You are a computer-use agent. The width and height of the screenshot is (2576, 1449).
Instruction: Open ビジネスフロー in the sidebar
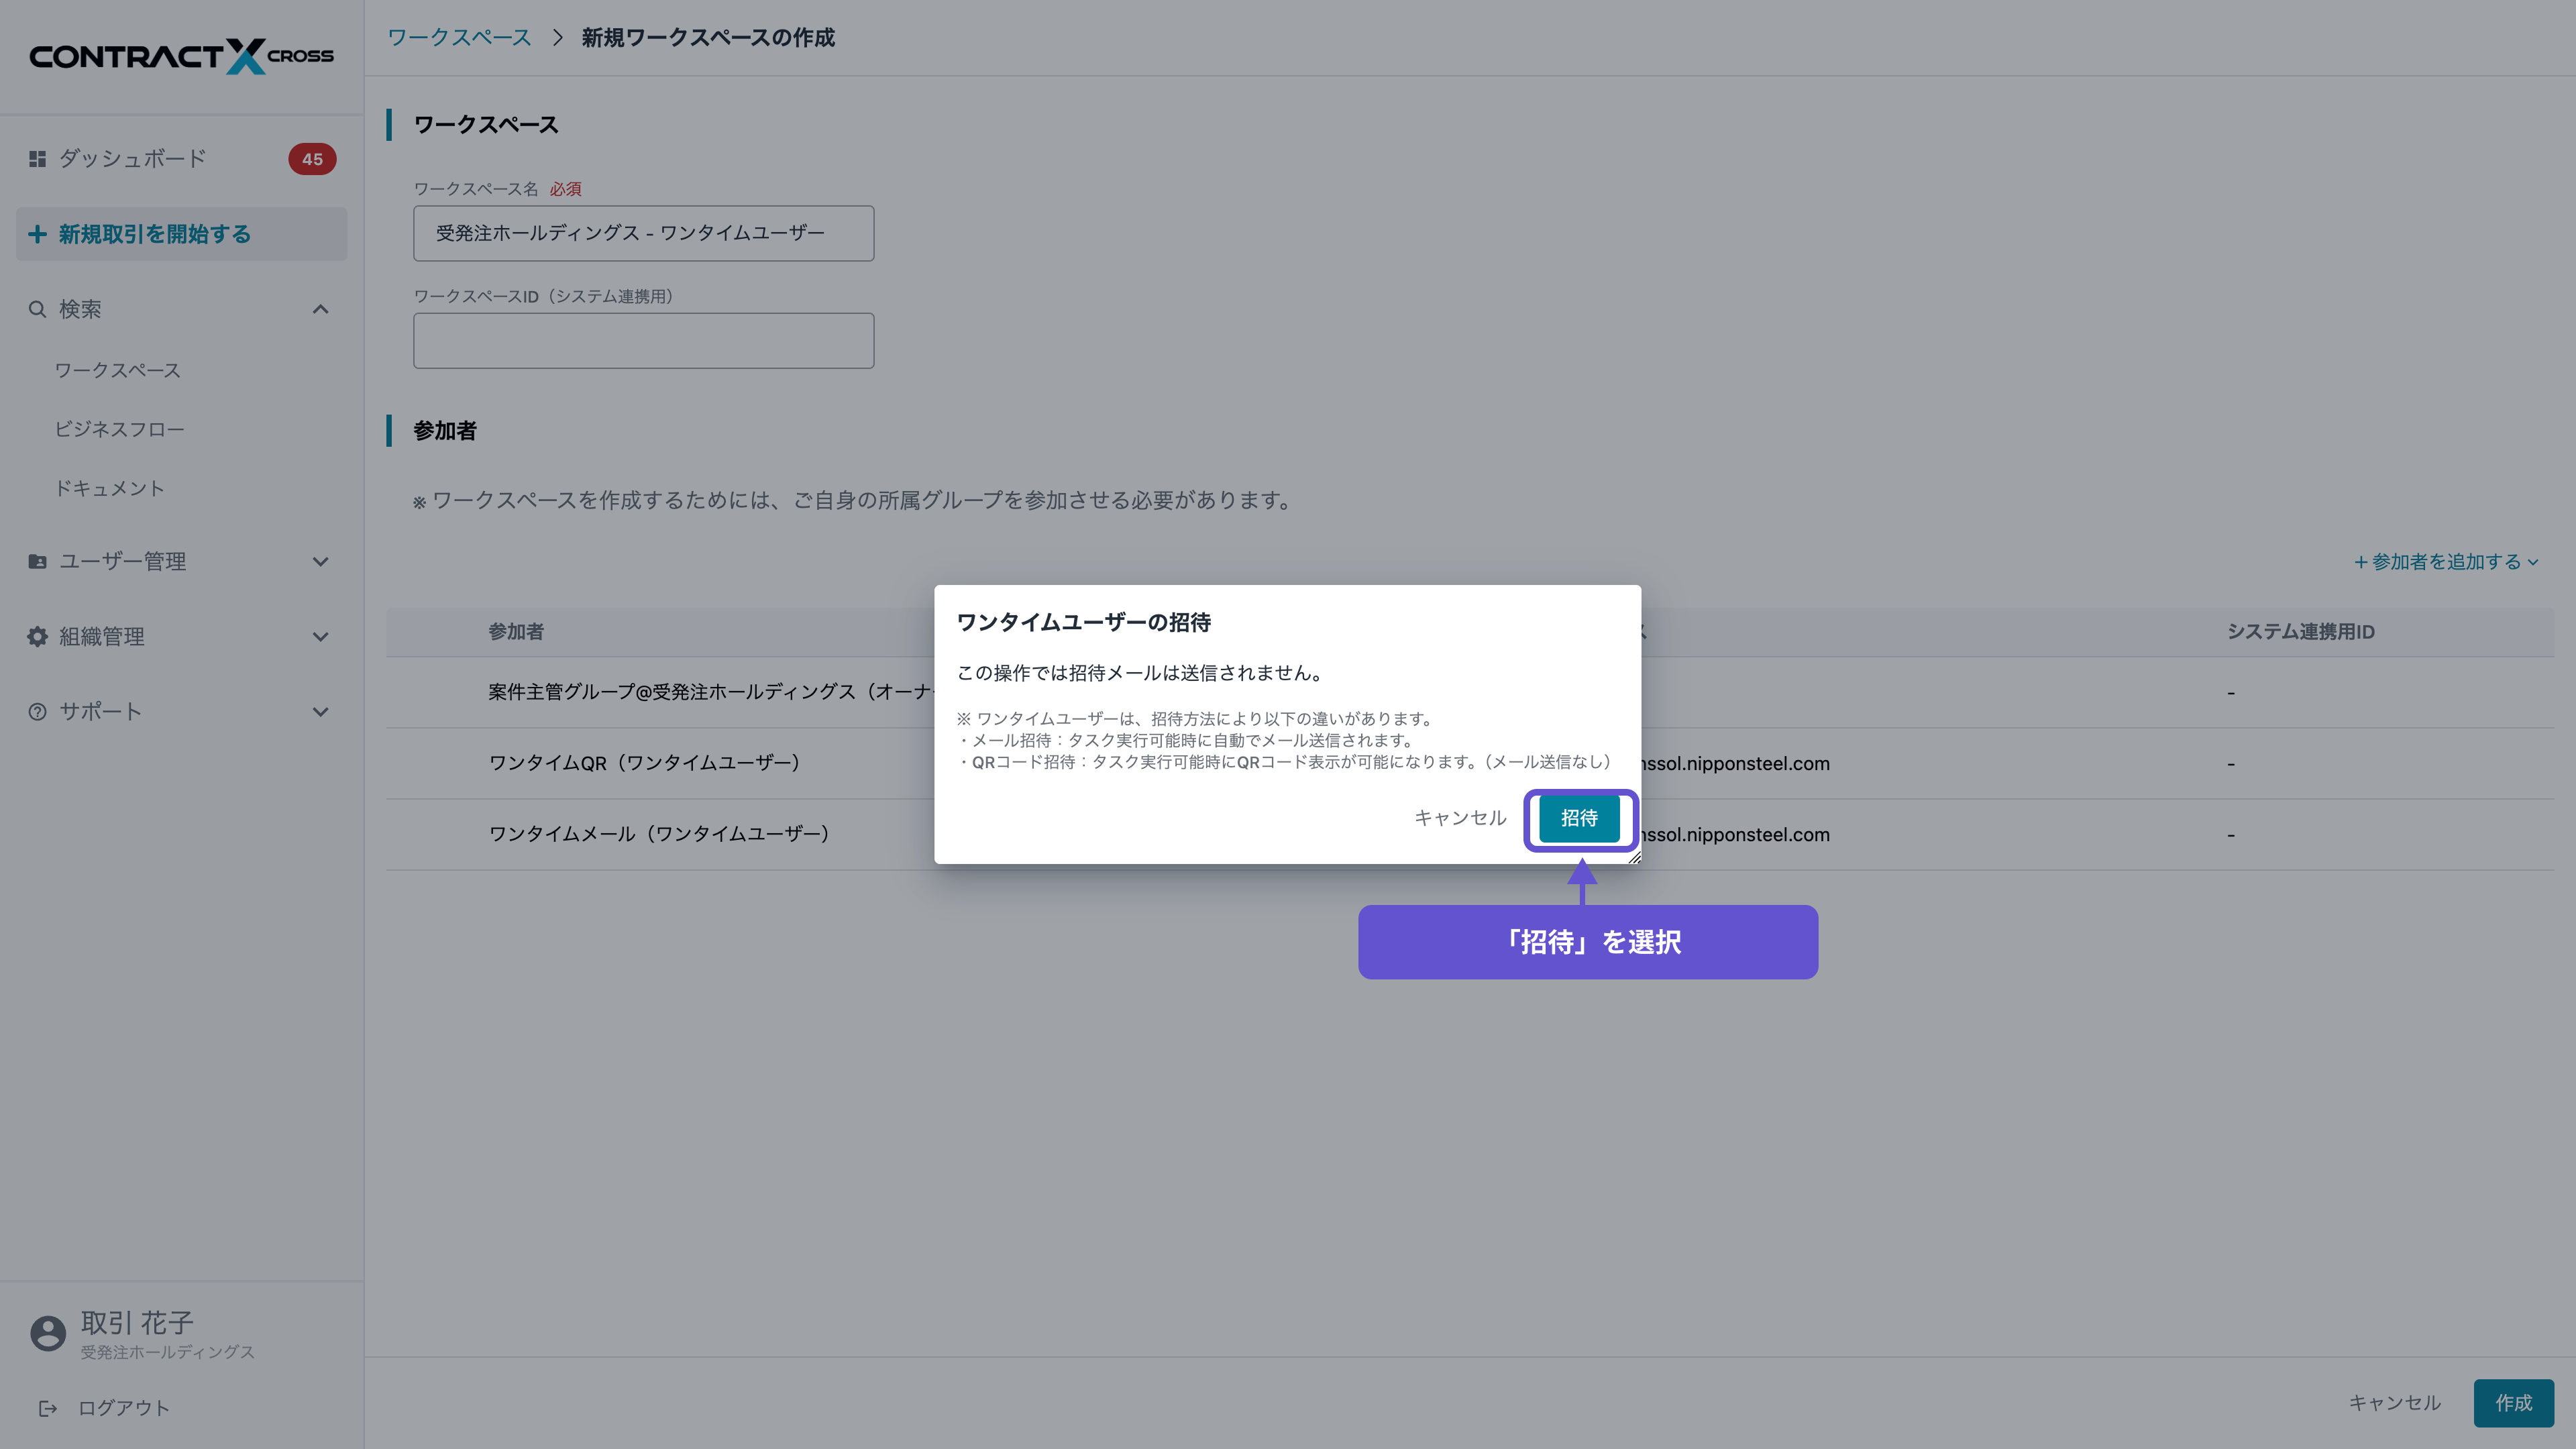click(x=120, y=429)
